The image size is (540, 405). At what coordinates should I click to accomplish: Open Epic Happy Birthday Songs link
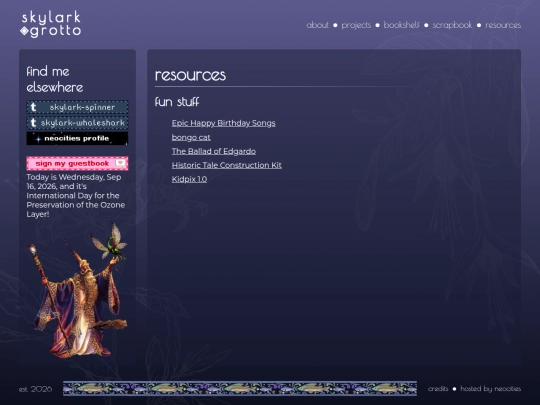224,123
